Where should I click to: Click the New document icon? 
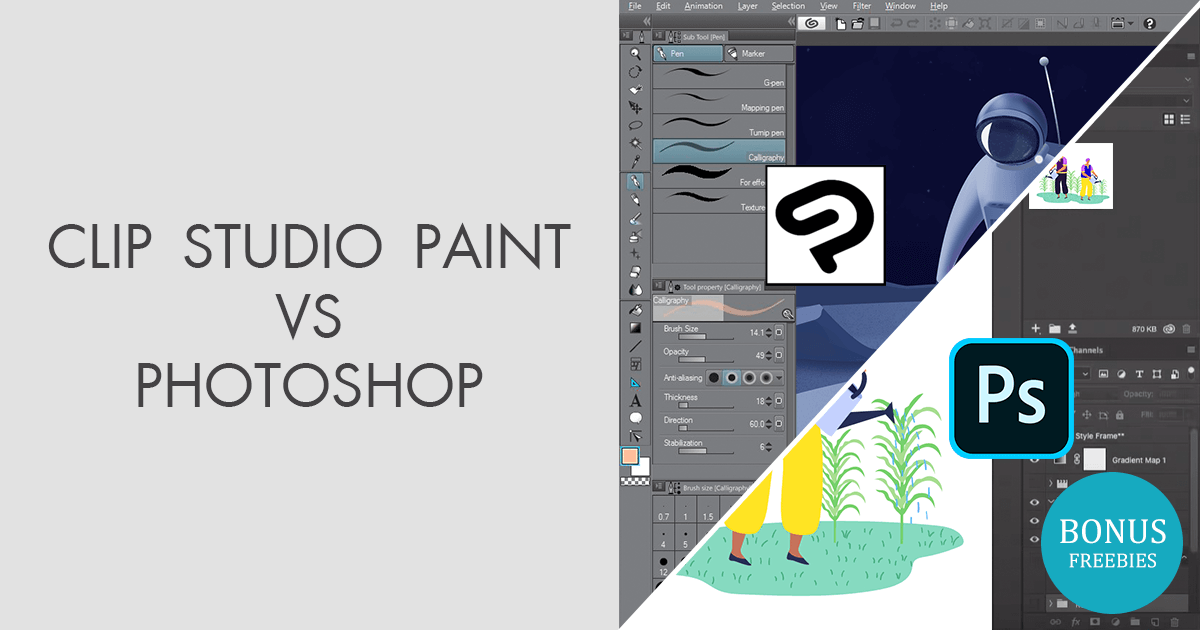click(841, 23)
